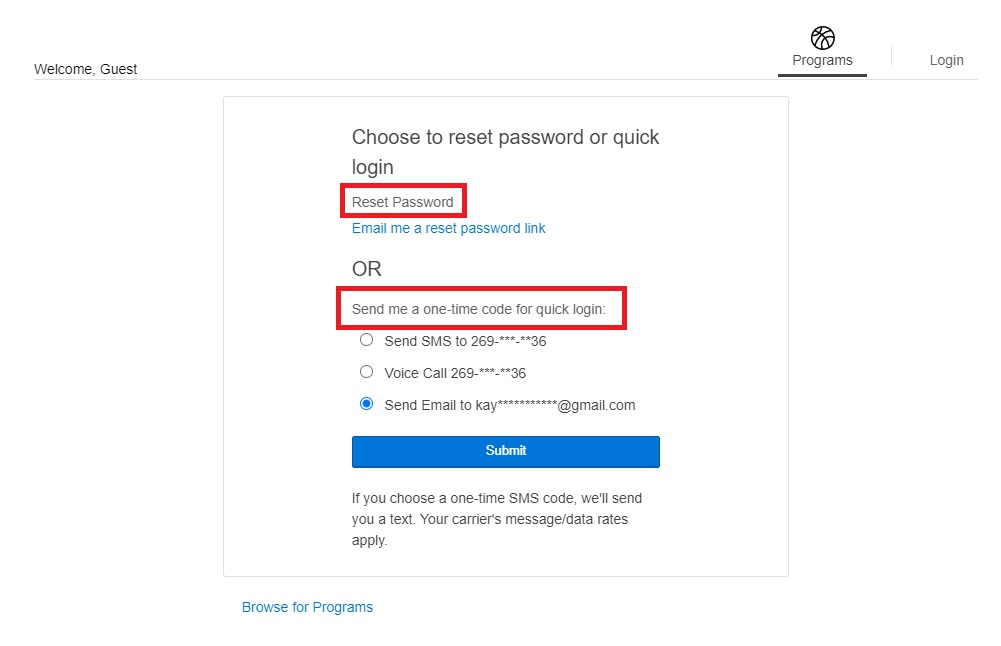Click the large OR separator text

pos(367,269)
